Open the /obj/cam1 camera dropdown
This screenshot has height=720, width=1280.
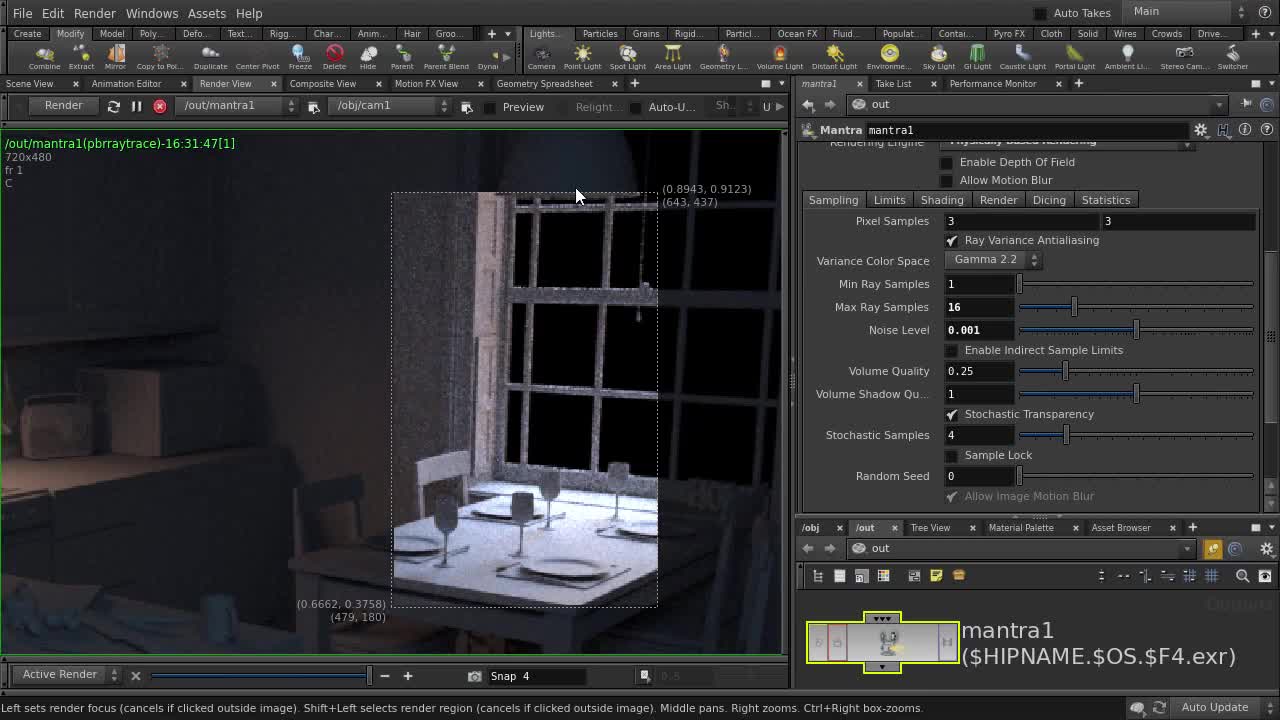tap(389, 106)
